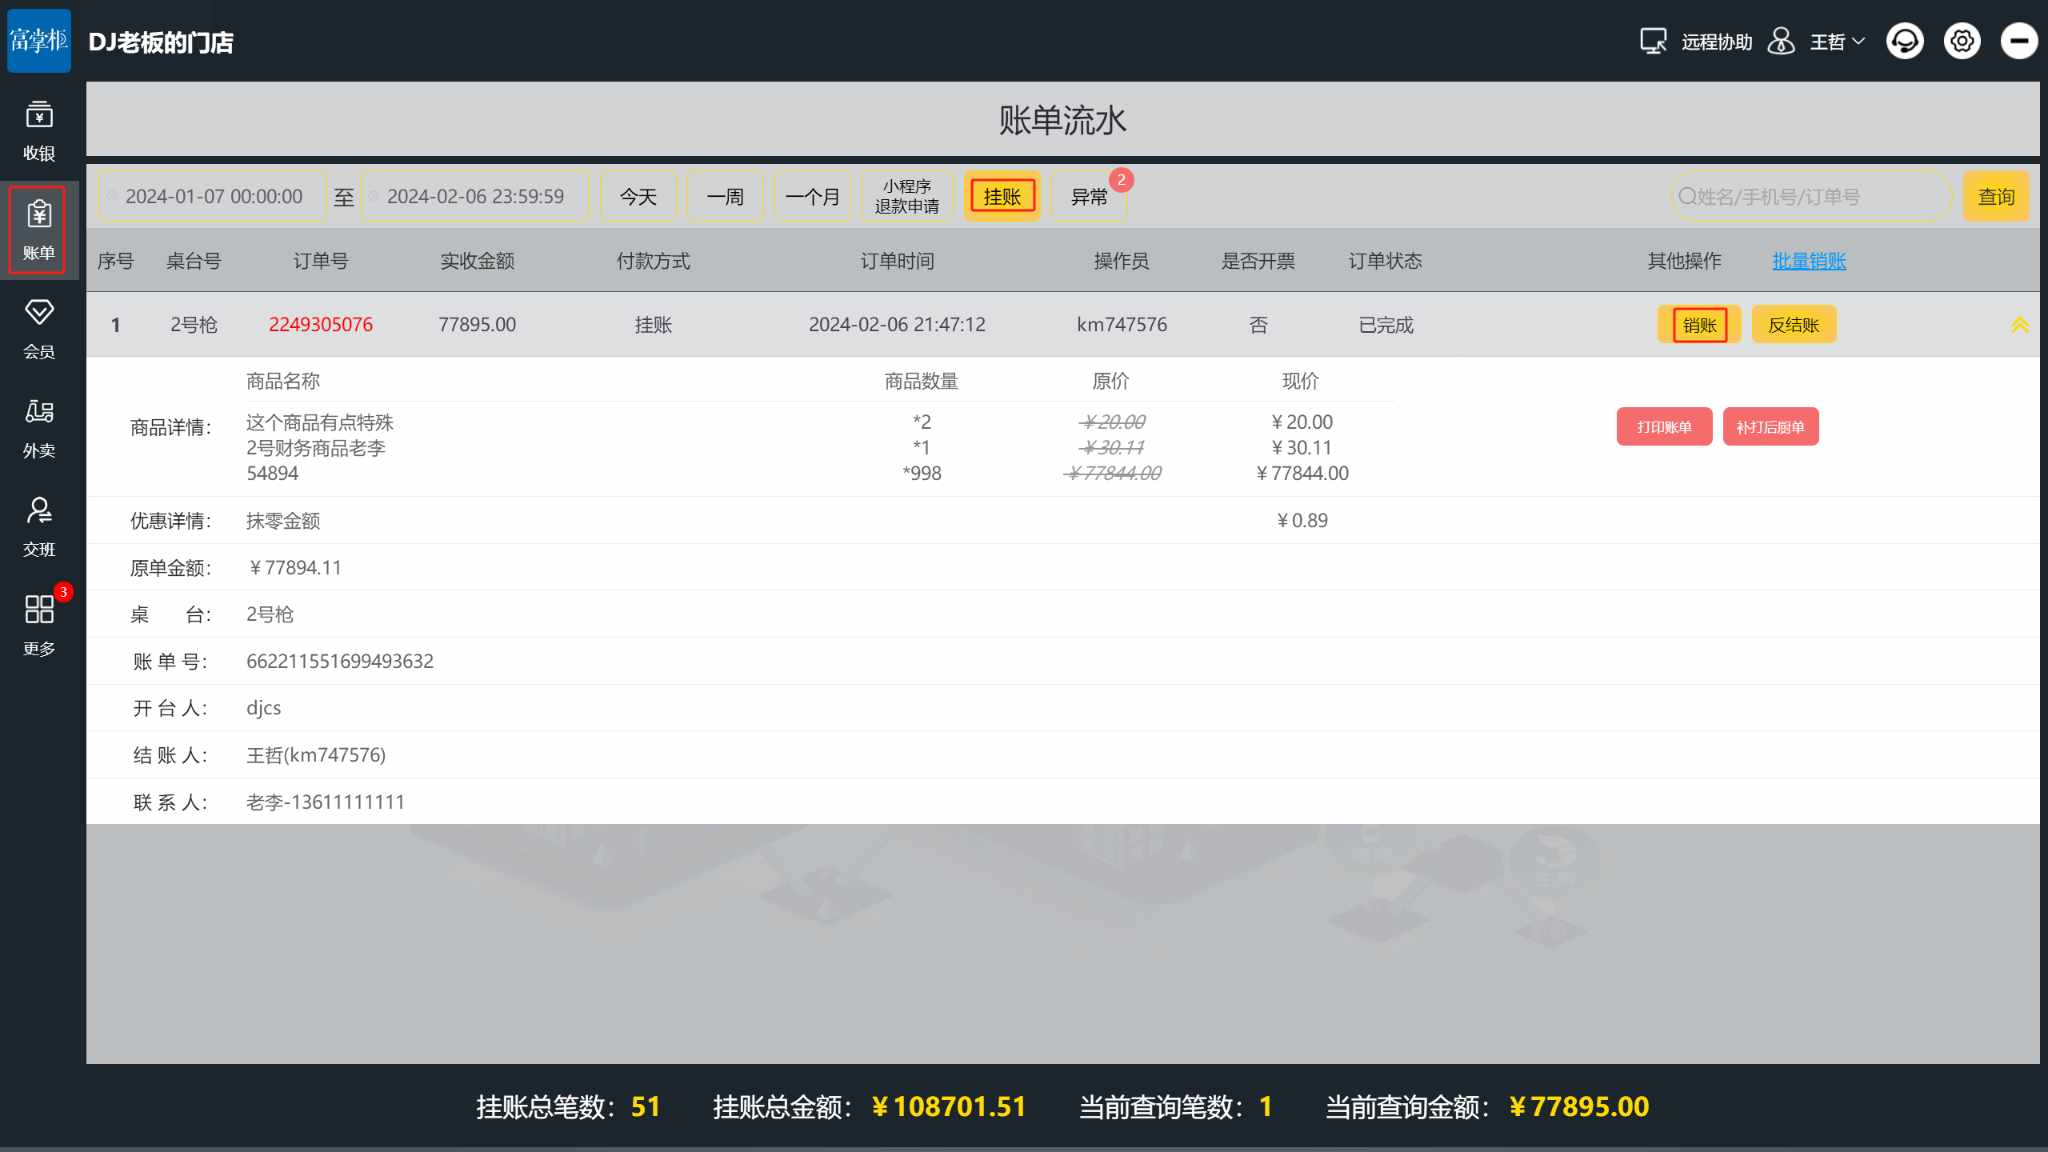Open the 交班 shift handover sidebar icon
Screen dimensions: 2048x1152
pyautogui.click(x=39, y=527)
